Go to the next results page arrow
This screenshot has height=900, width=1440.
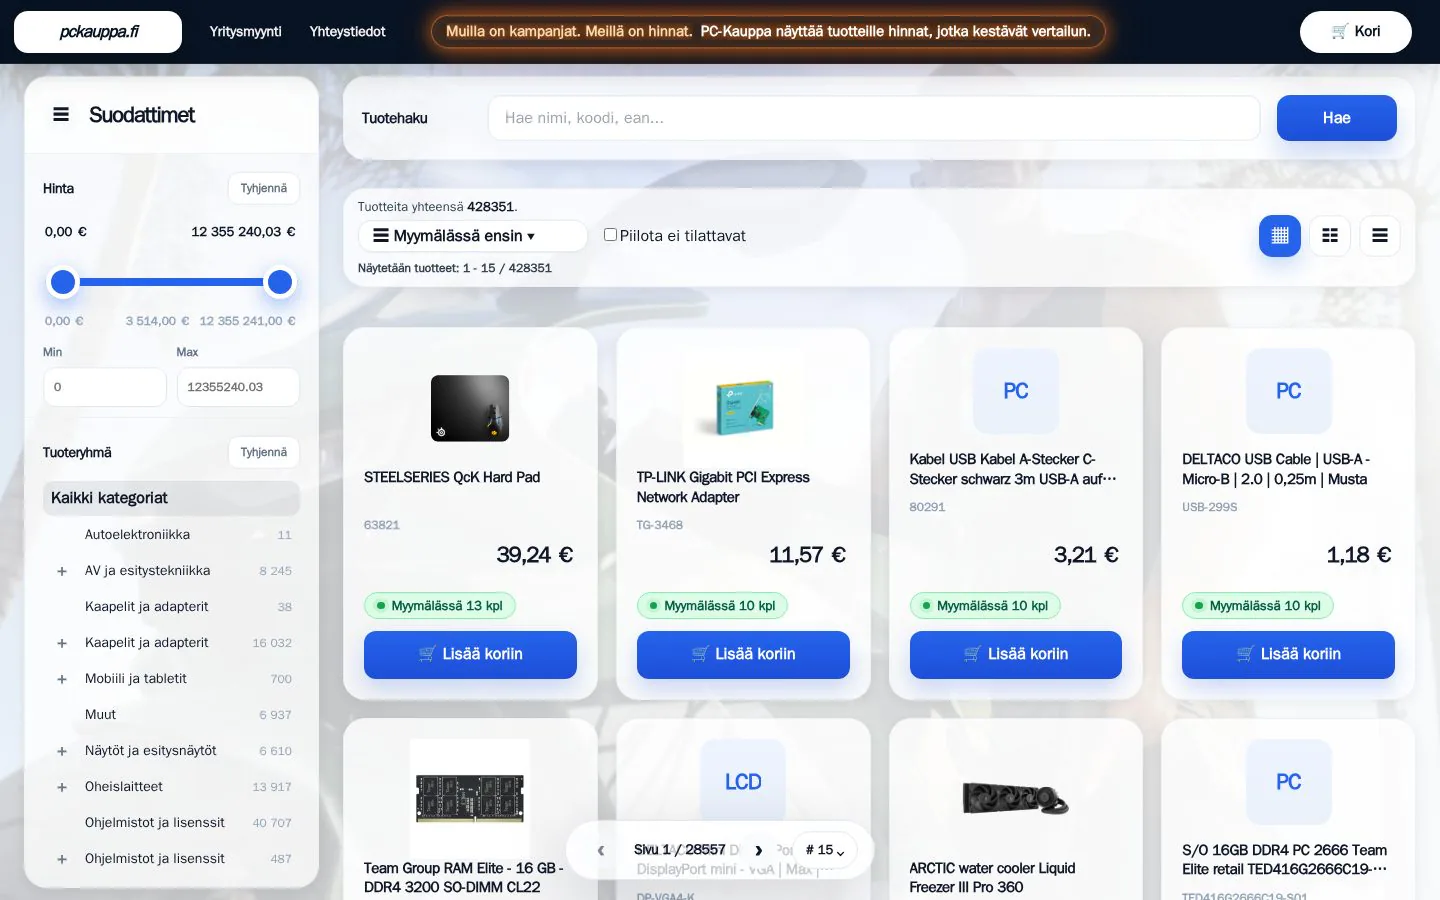759,850
